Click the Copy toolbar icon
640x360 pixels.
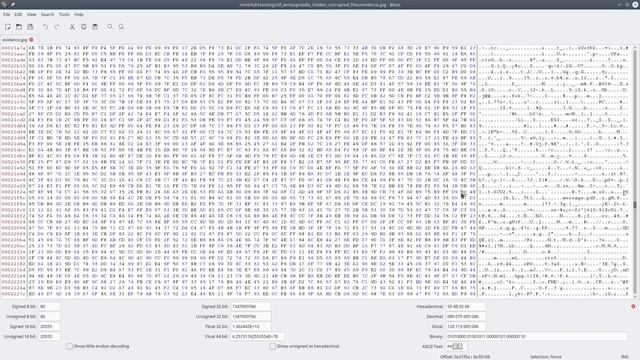click(83, 27)
